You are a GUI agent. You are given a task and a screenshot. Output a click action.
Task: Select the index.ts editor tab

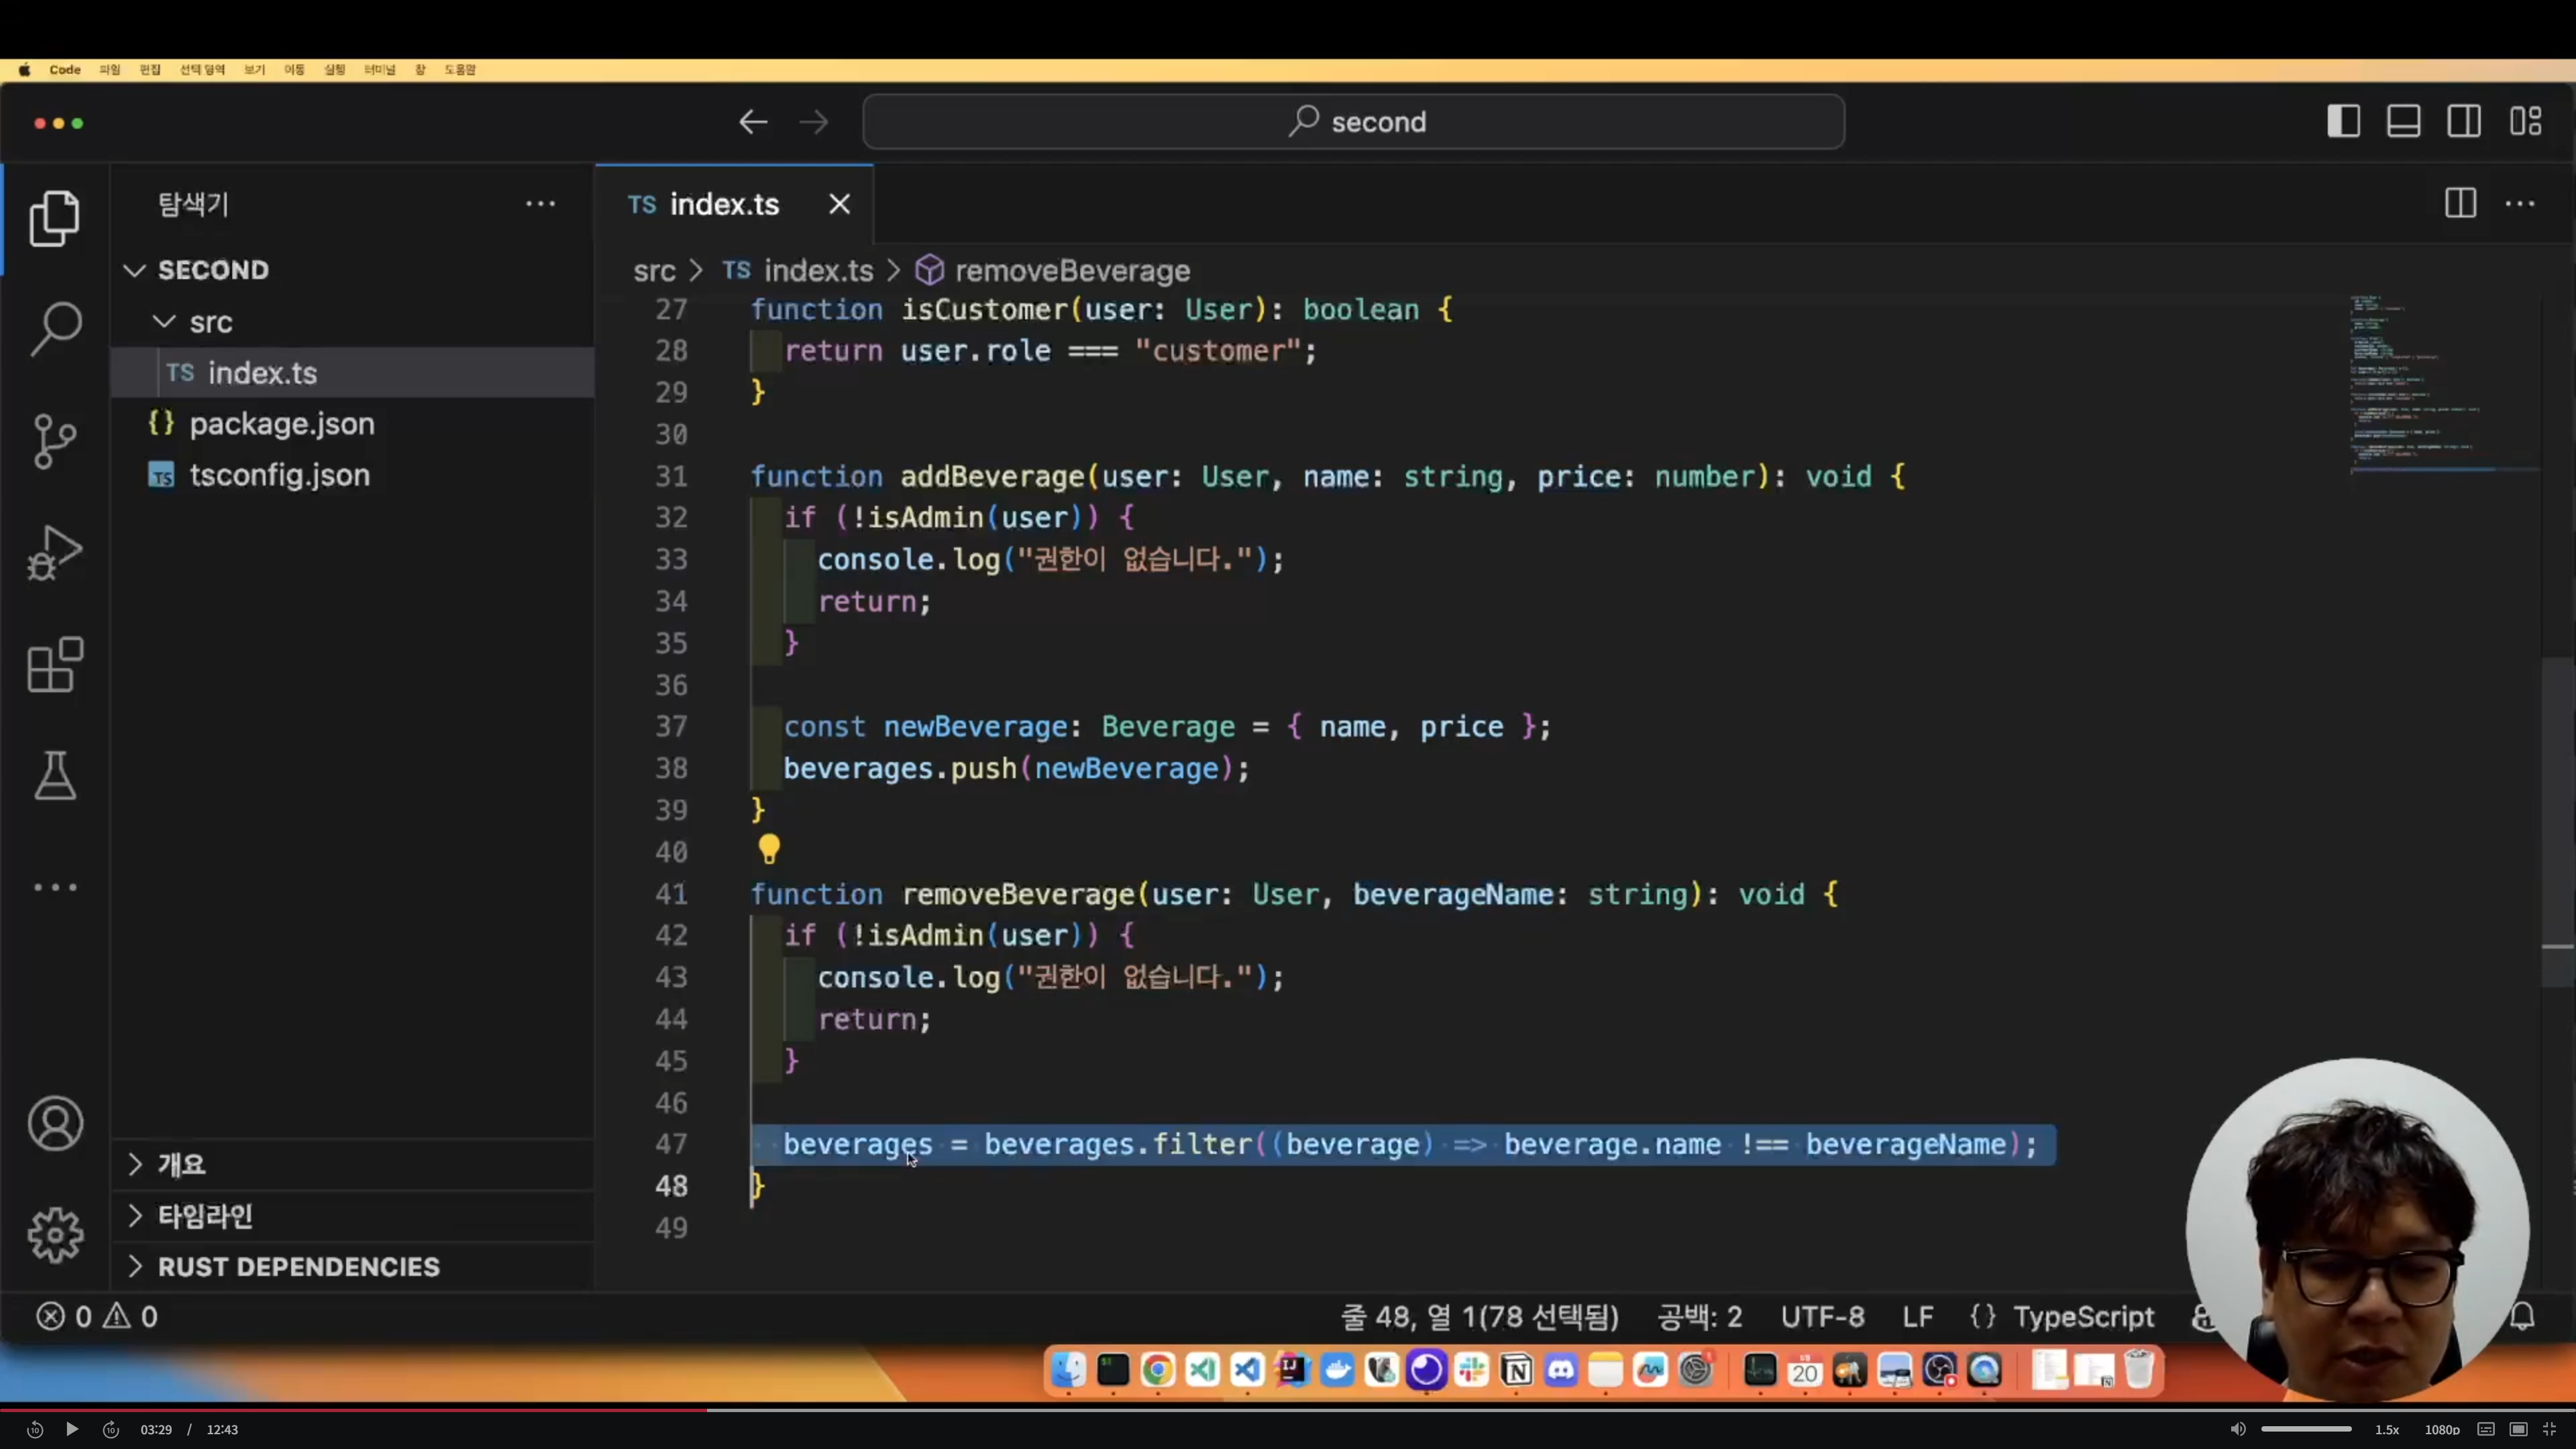coord(734,204)
